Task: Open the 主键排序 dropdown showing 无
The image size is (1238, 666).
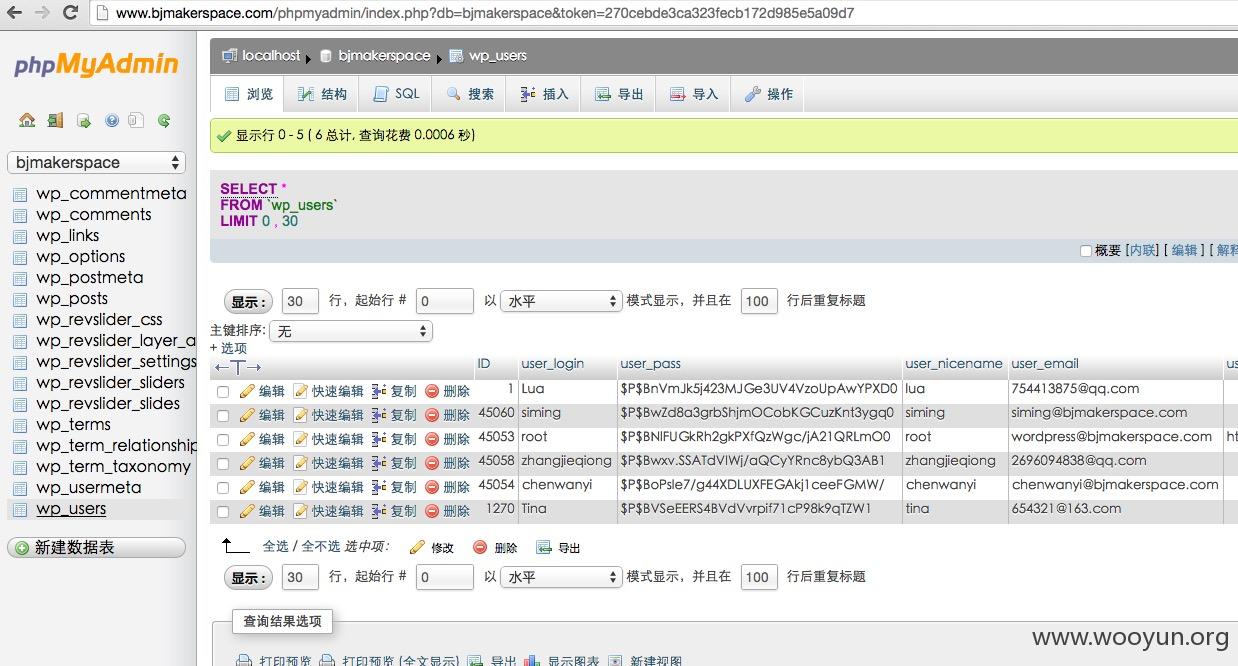Action: [x=352, y=331]
